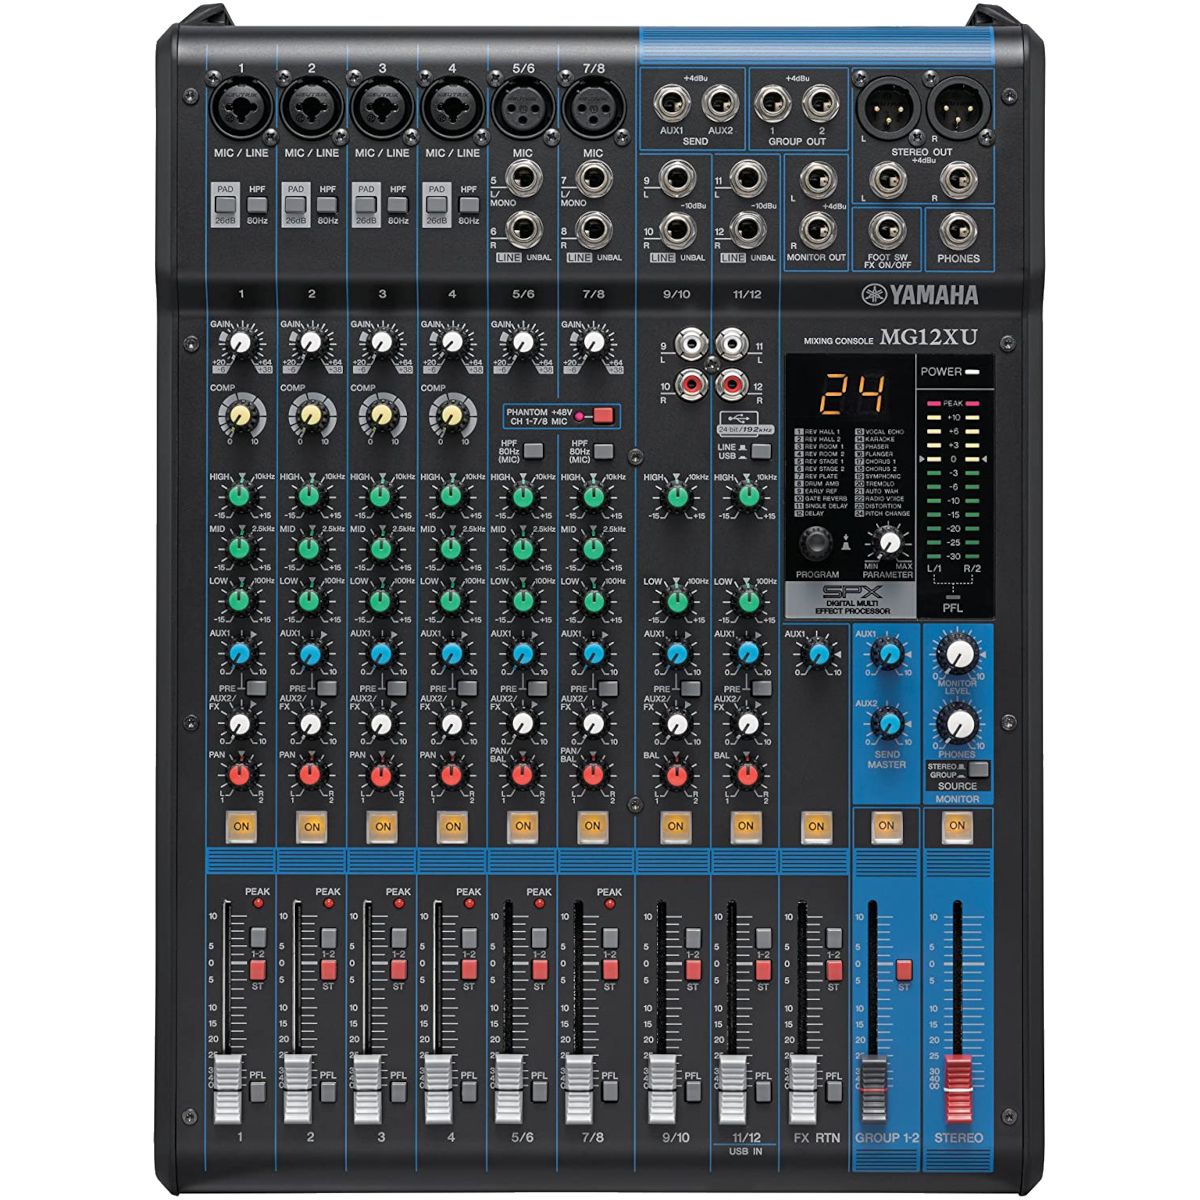Click channel 1 HIGH EQ knob
This screenshot has width=1200, height=1200.
(x=239, y=496)
